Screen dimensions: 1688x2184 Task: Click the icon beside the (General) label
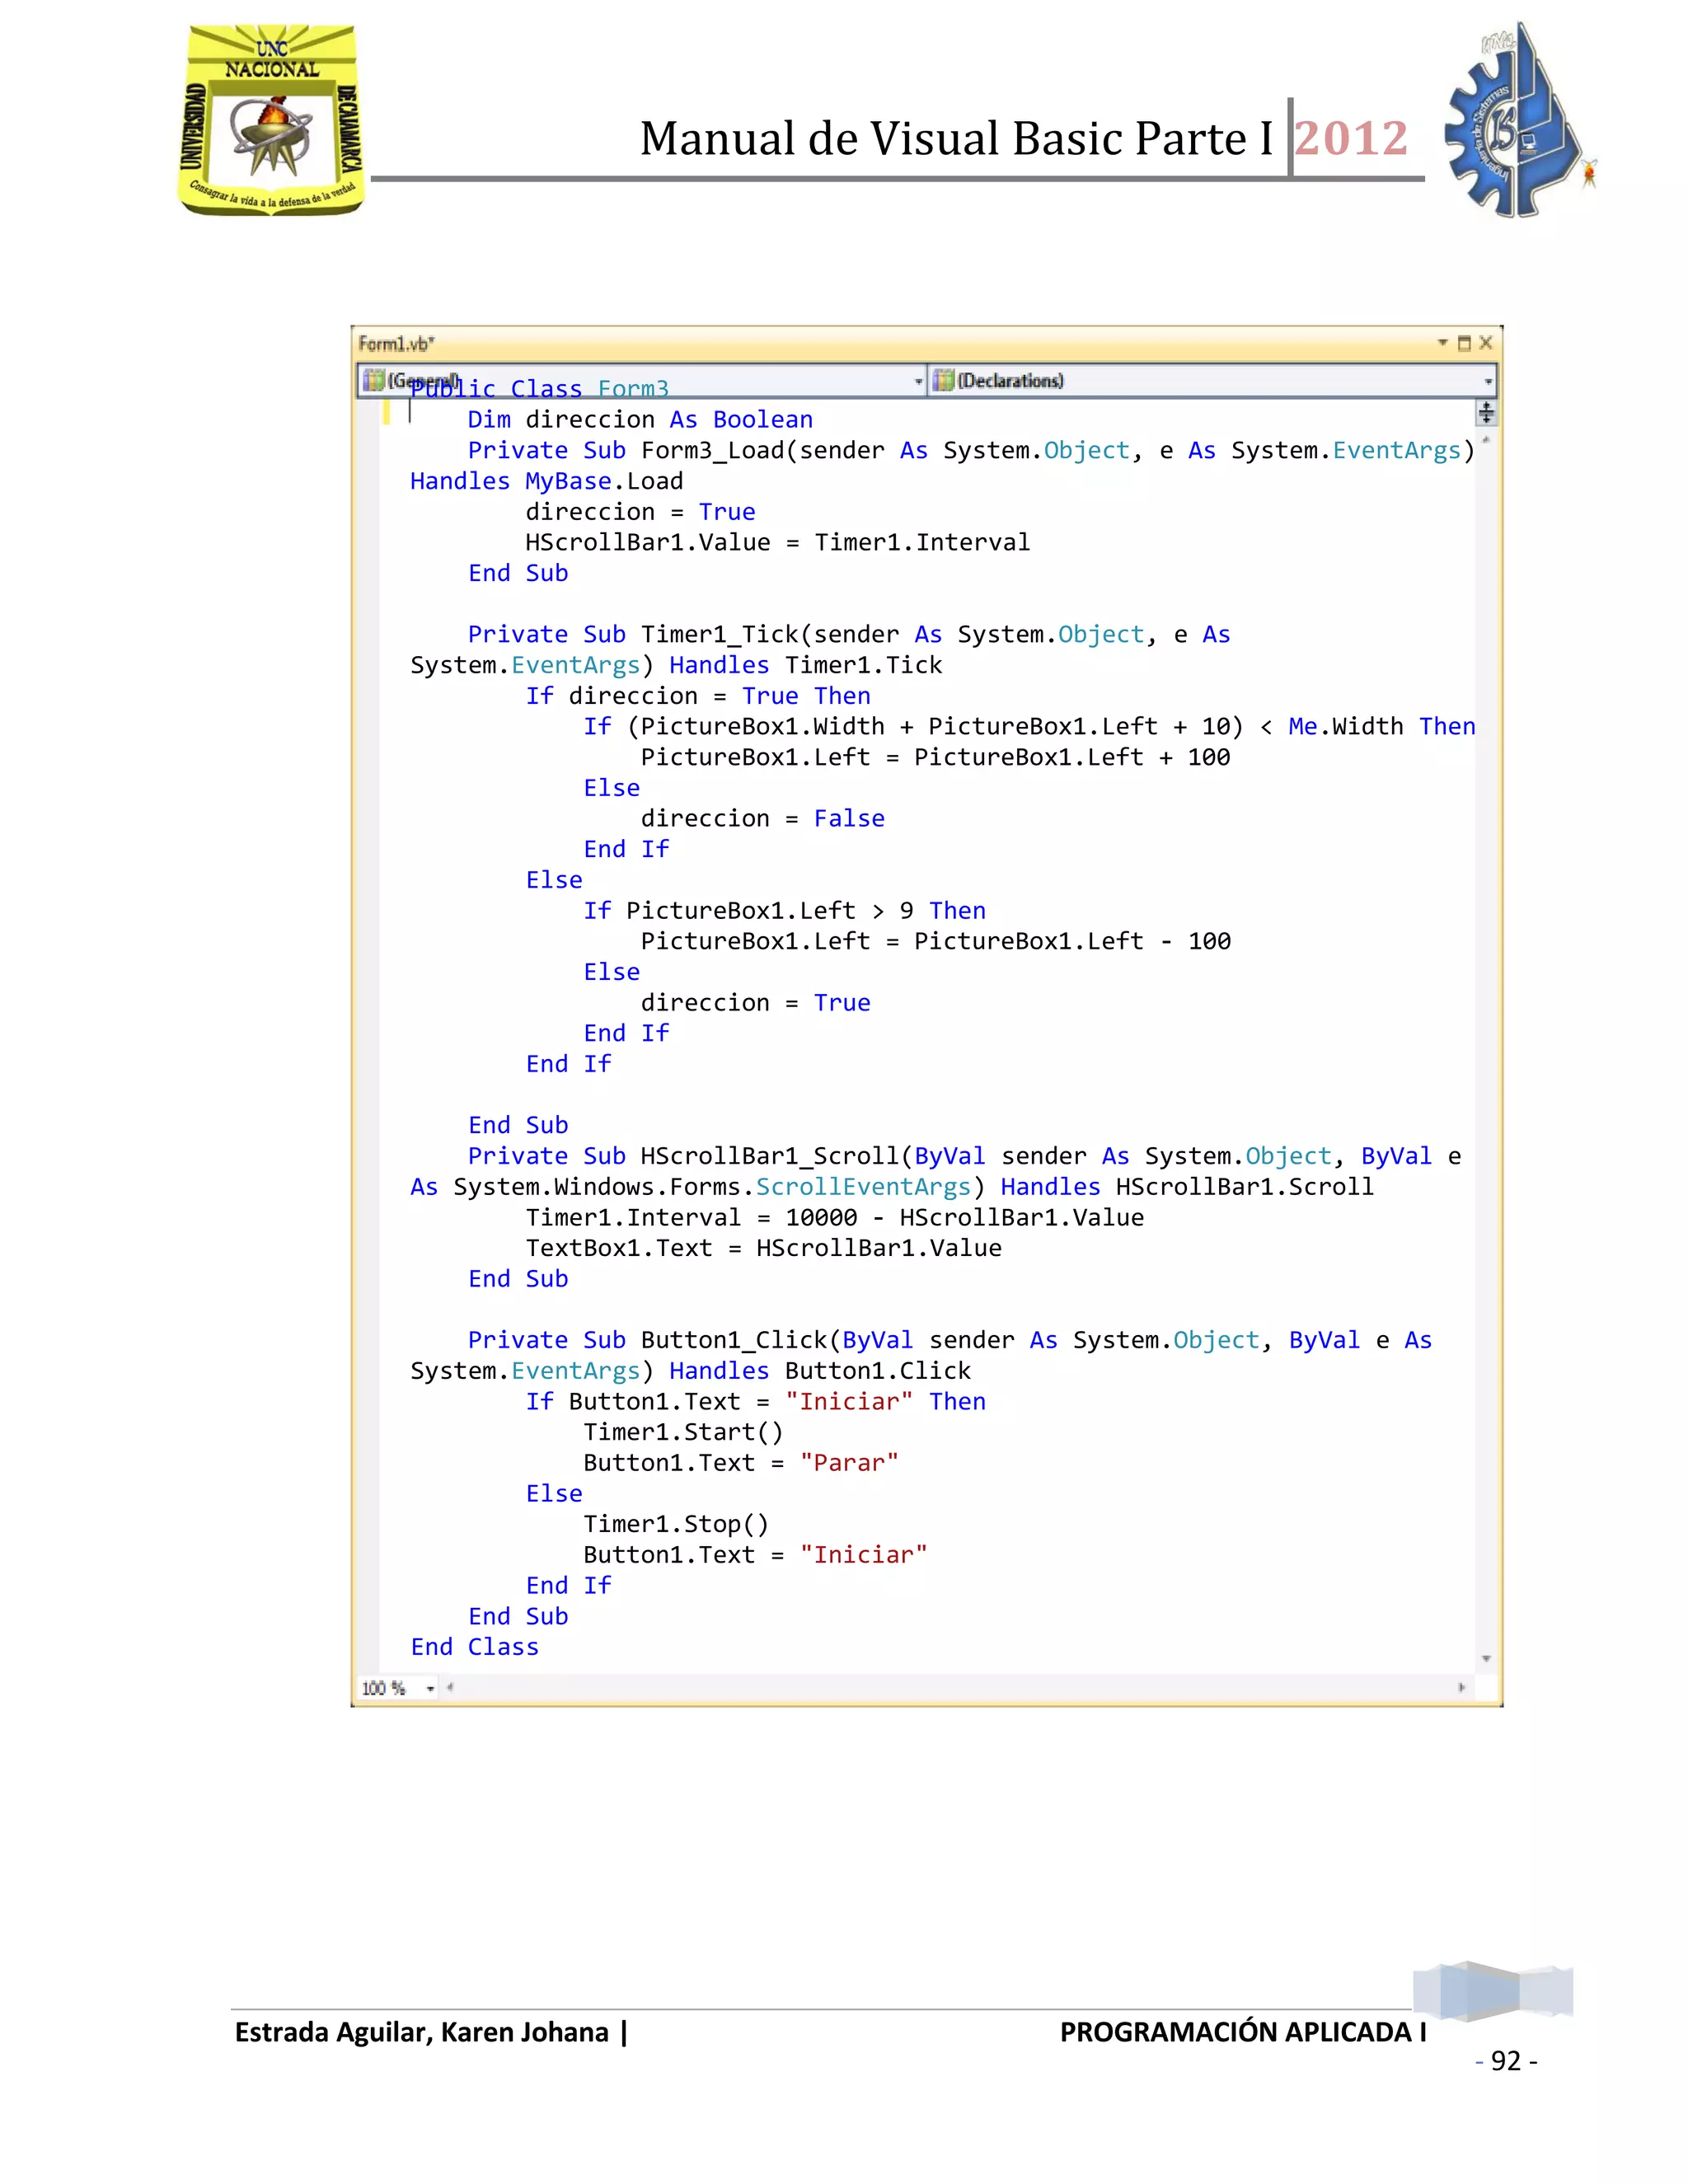[374, 381]
